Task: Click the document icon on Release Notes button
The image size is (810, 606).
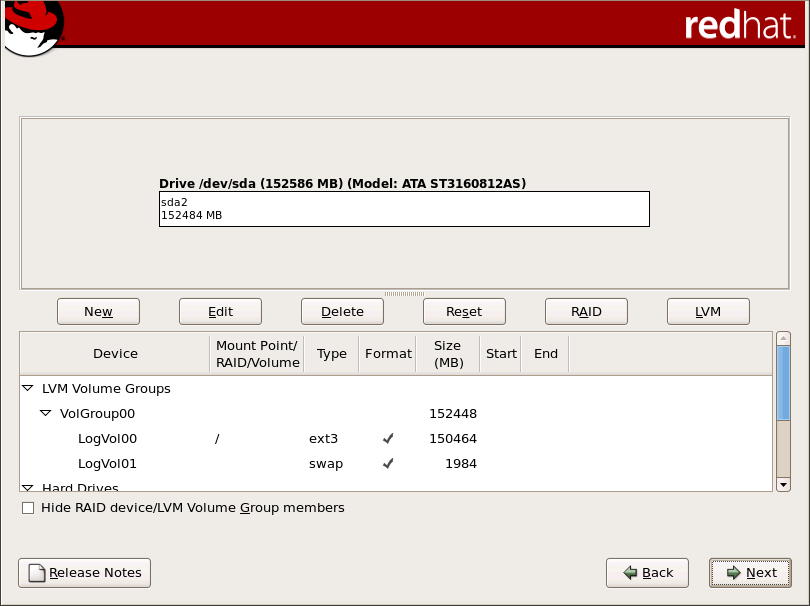Action: click(37, 572)
